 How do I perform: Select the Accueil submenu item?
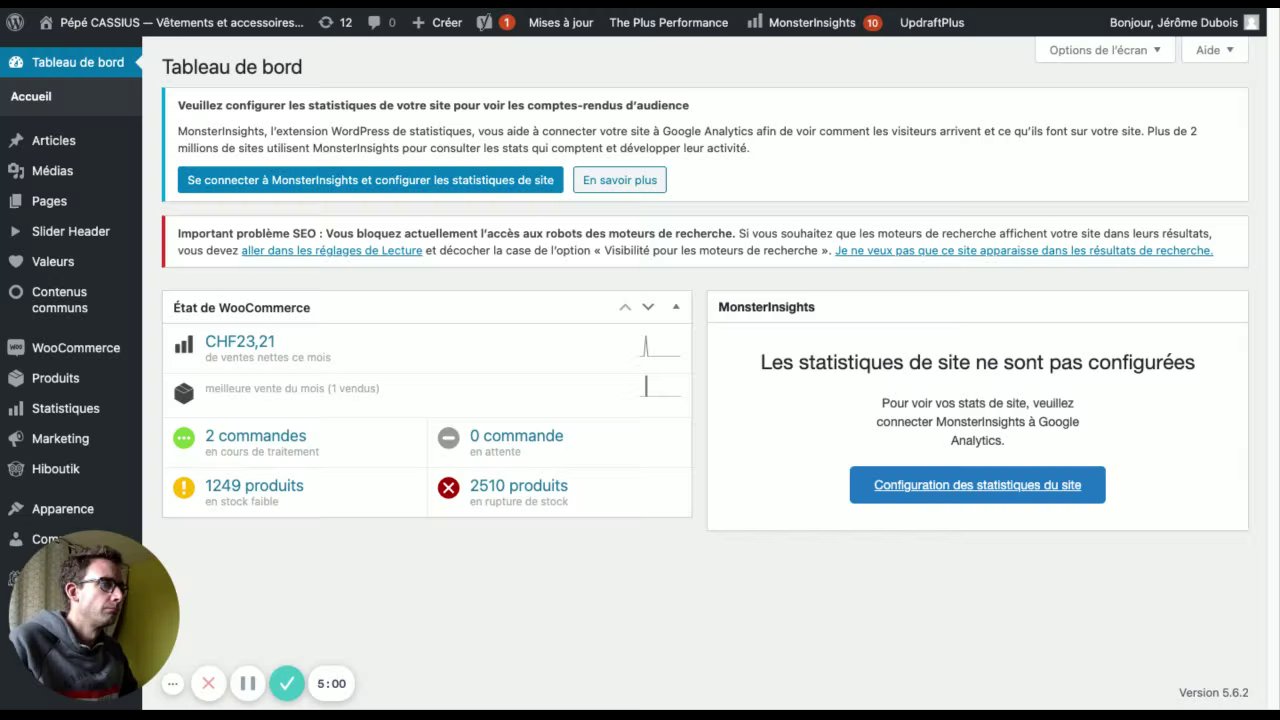(x=31, y=96)
